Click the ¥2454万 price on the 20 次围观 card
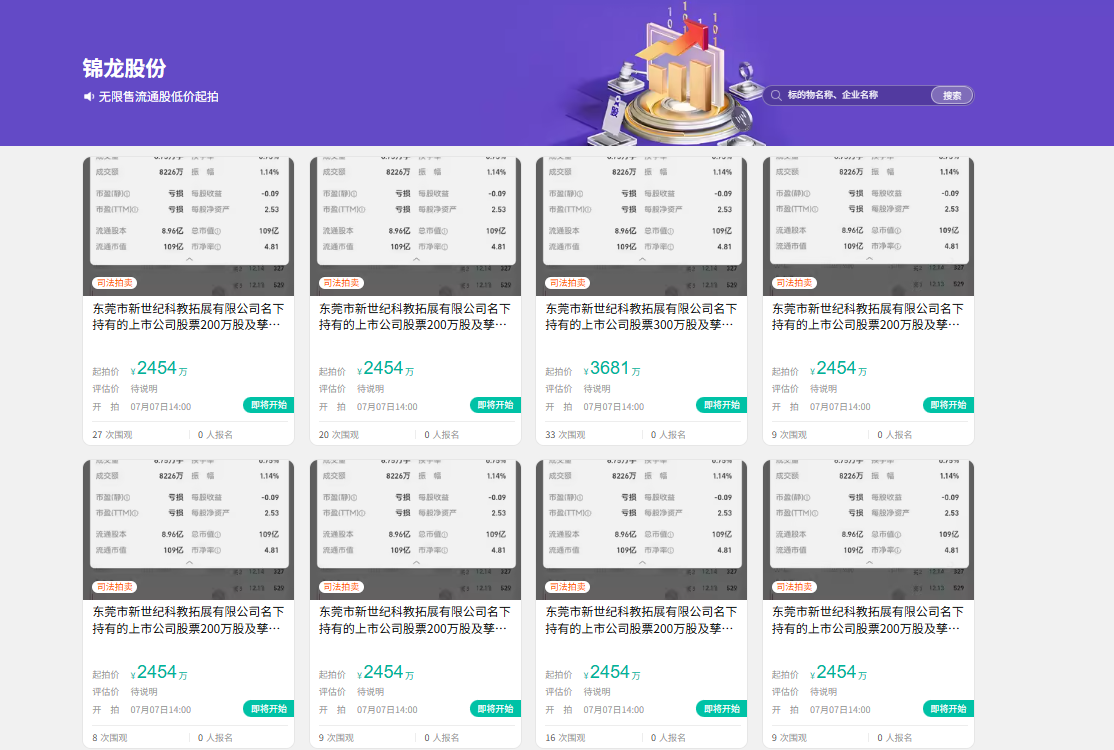Viewport: 1114px width, 750px height. click(385, 369)
